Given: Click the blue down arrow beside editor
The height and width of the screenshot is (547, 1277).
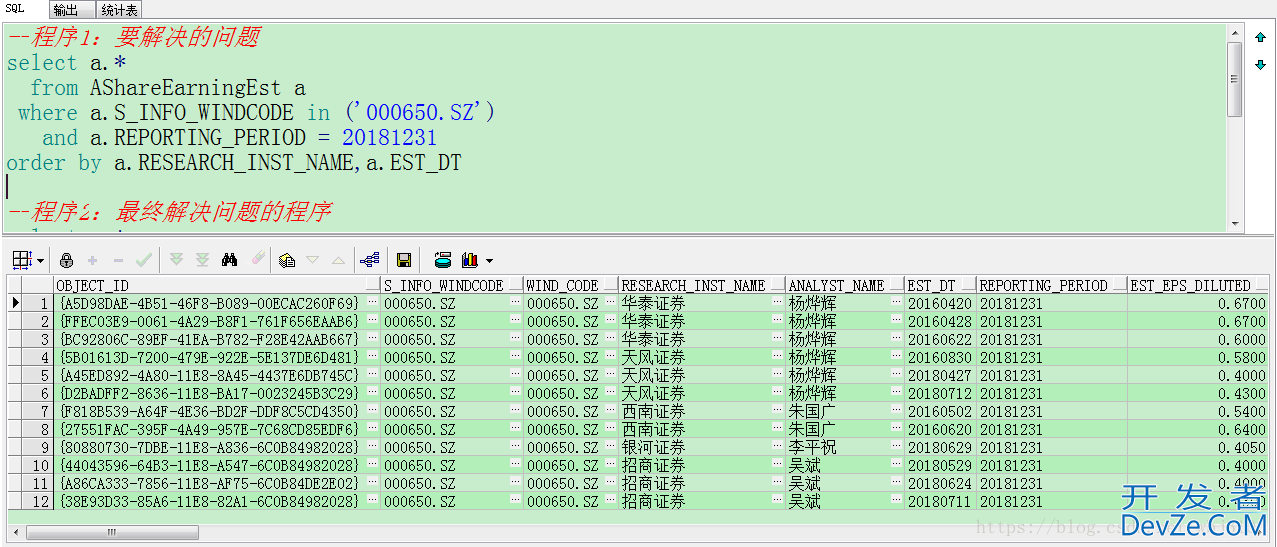Looking at the screenshot, I should (1260, 65).
